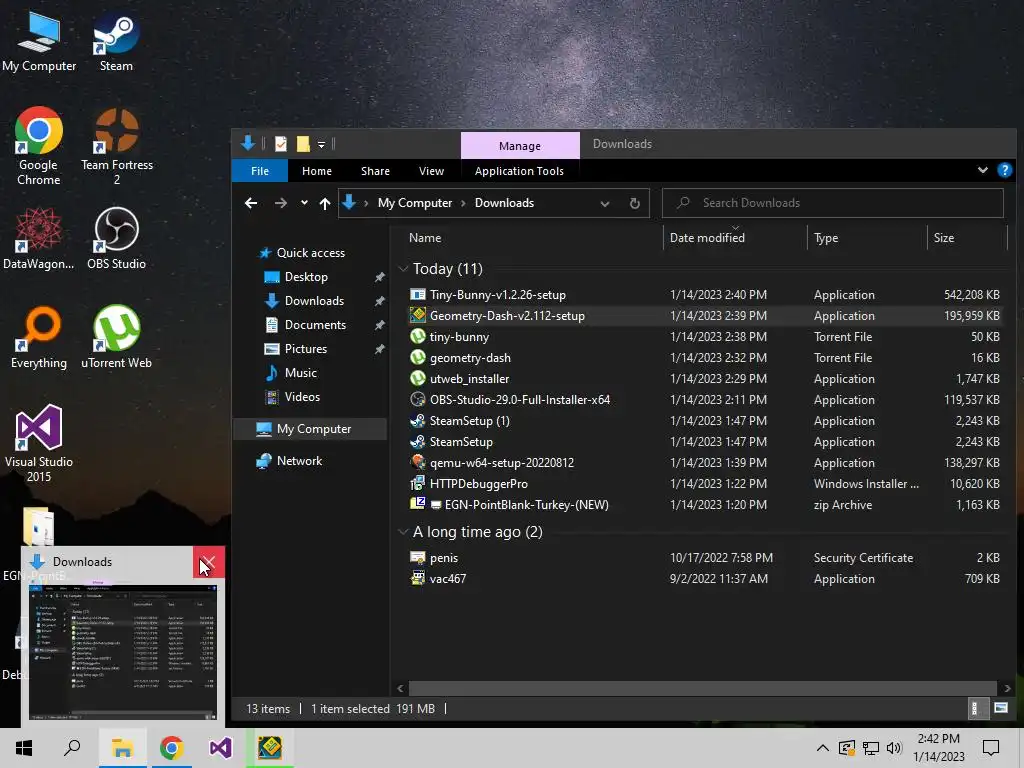The height and width of the screenshot is (768, 1024).
Task: Open the File ribbon tab
Action: (x=260, y=170)
